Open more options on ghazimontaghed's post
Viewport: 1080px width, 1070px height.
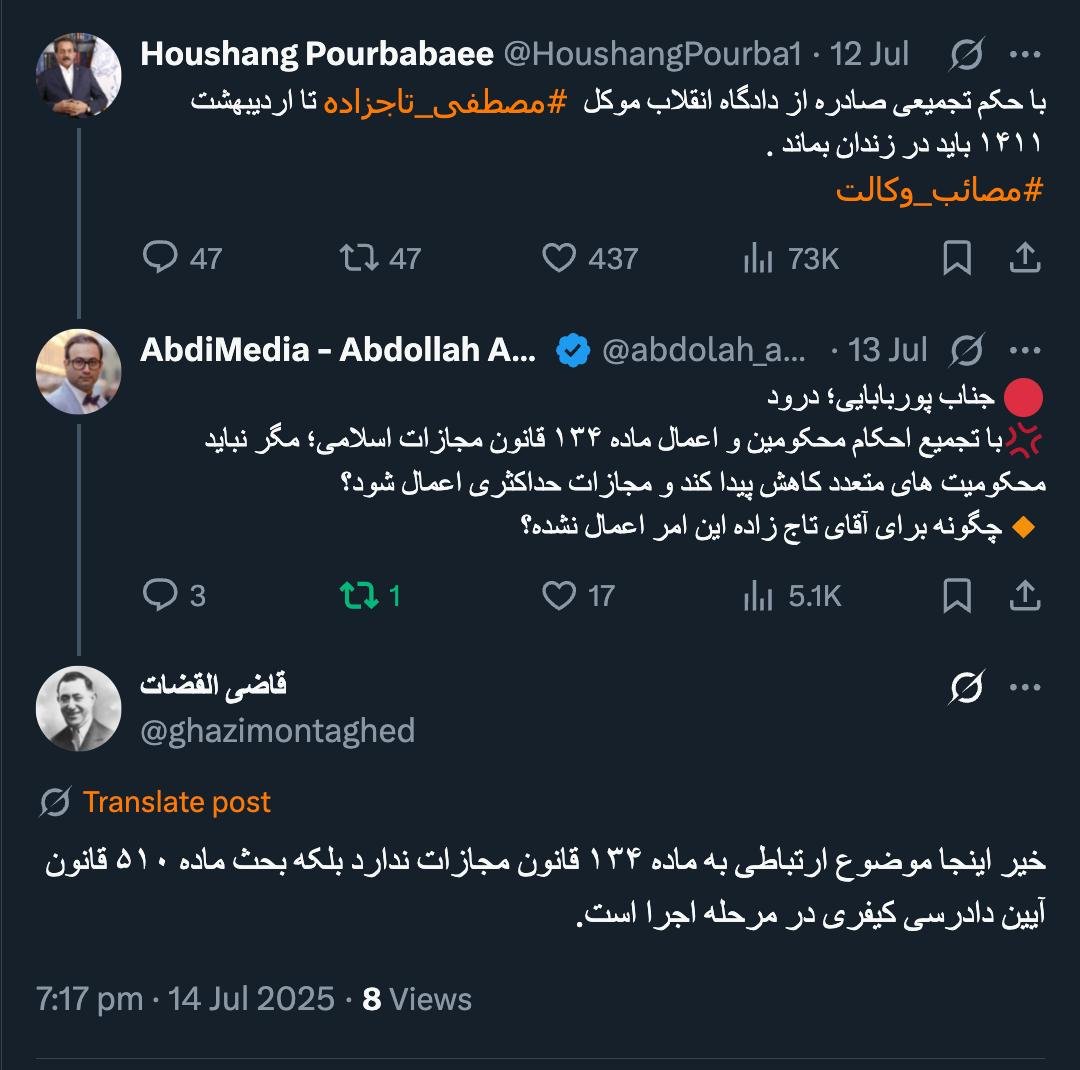1025,687
